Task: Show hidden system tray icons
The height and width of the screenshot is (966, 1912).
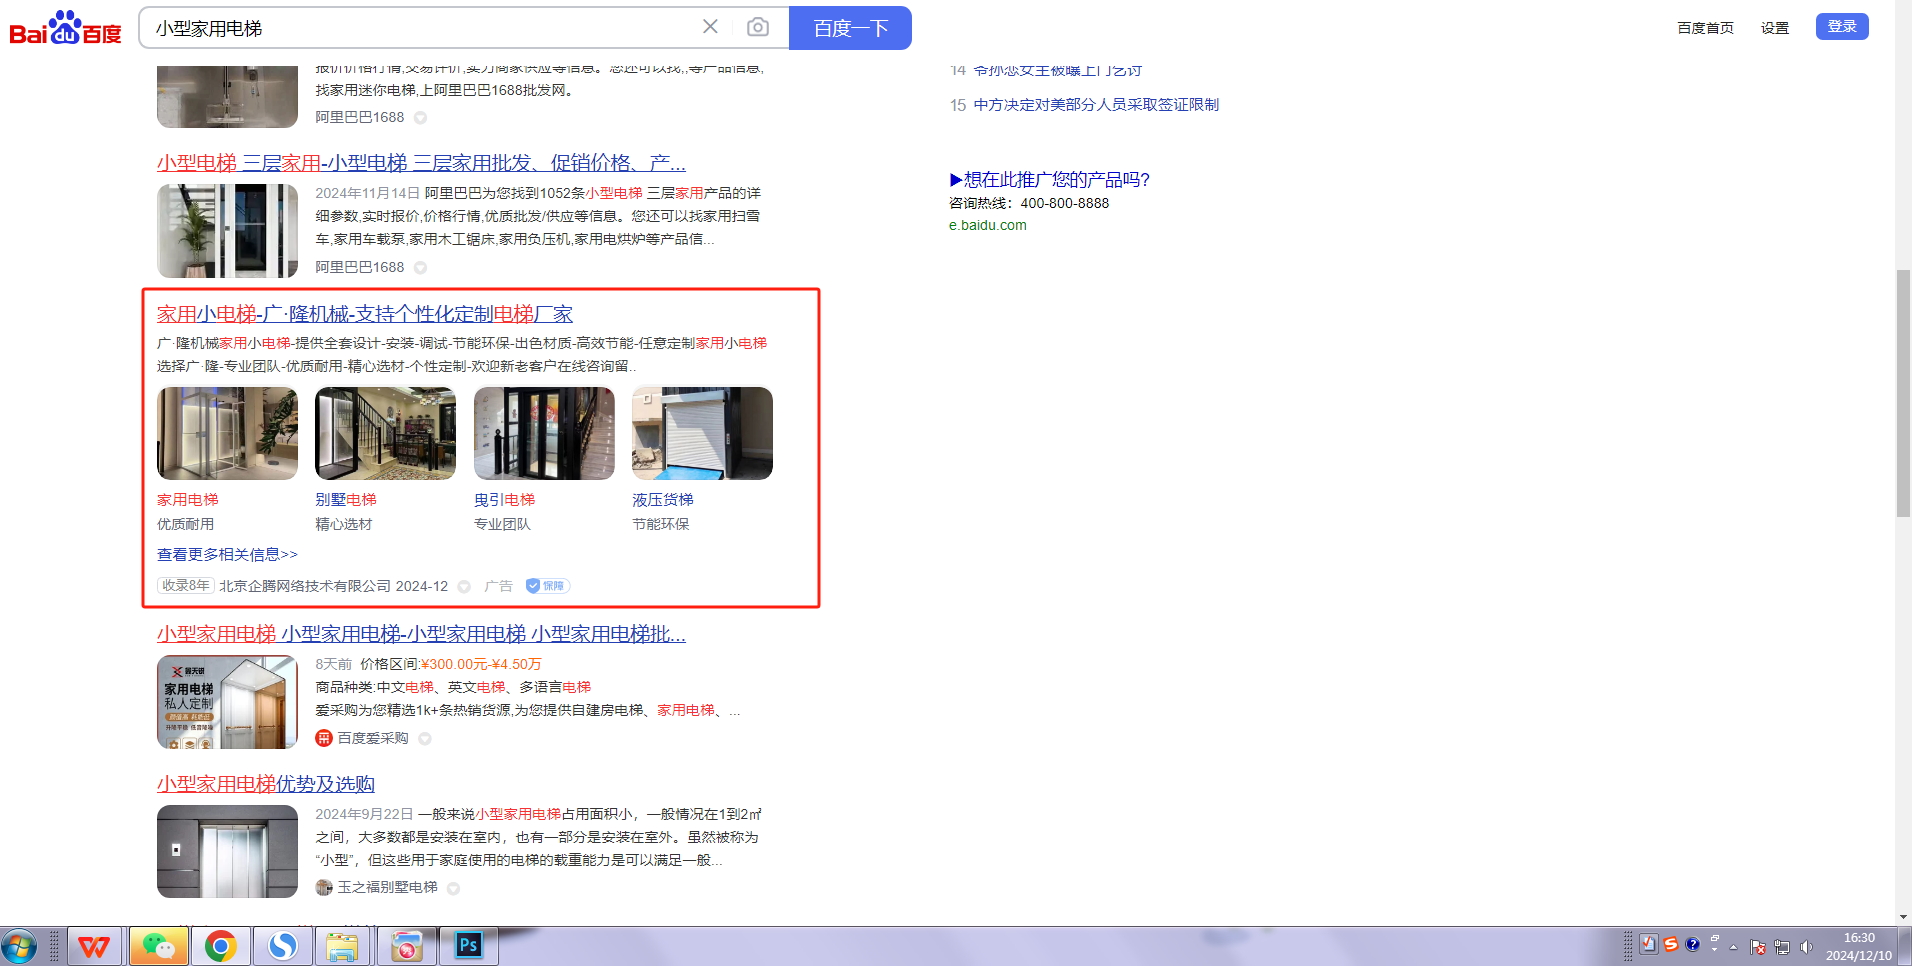Action: pos(1733,946)
